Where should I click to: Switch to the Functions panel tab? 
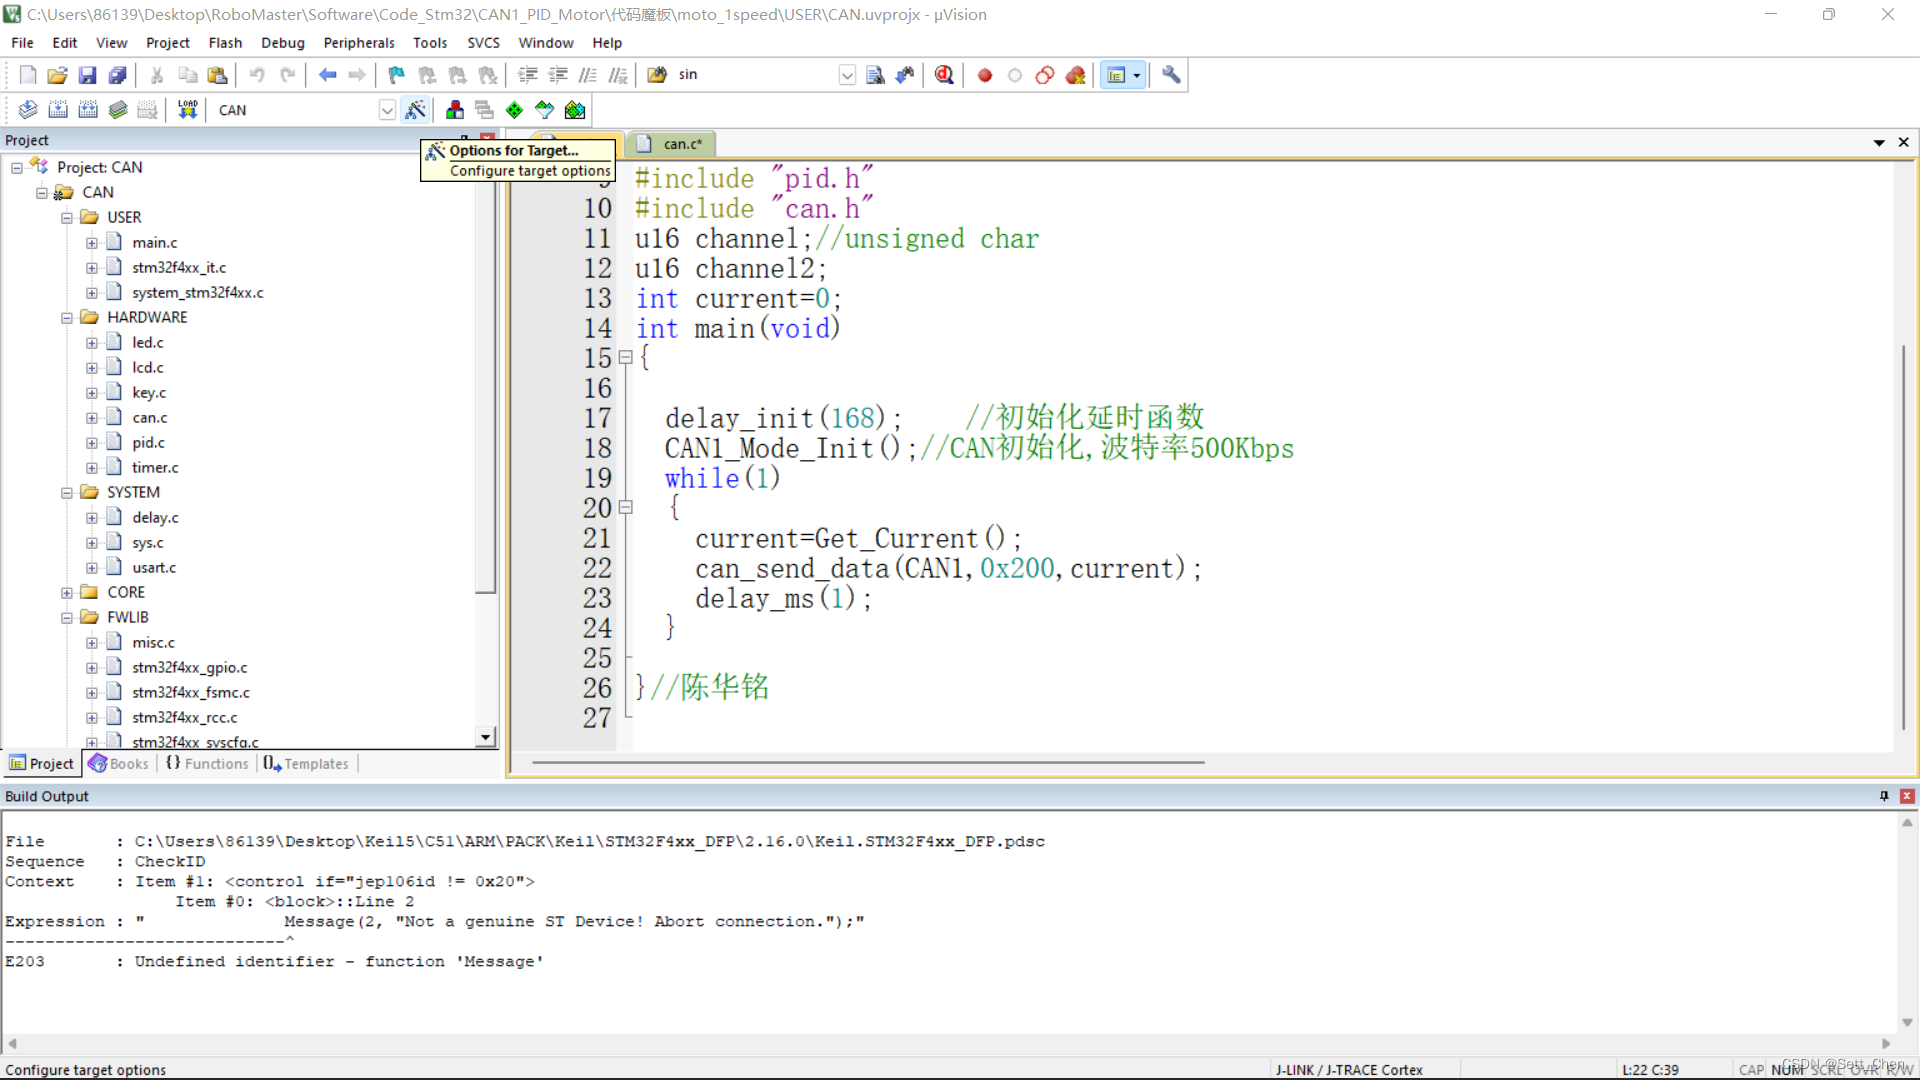point(207,764)
